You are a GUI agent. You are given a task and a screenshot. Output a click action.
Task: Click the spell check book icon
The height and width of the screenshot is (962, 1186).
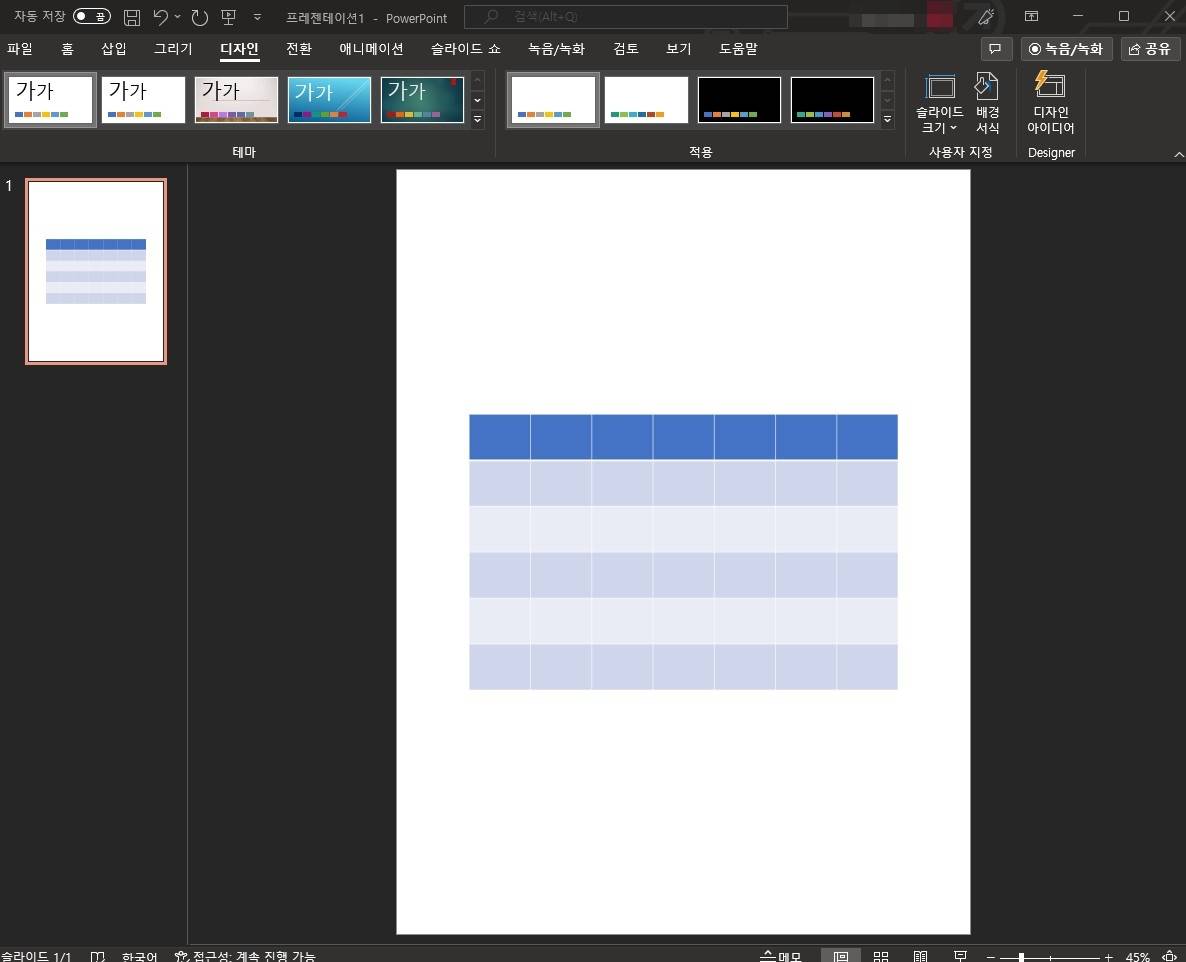pos(98,956)
